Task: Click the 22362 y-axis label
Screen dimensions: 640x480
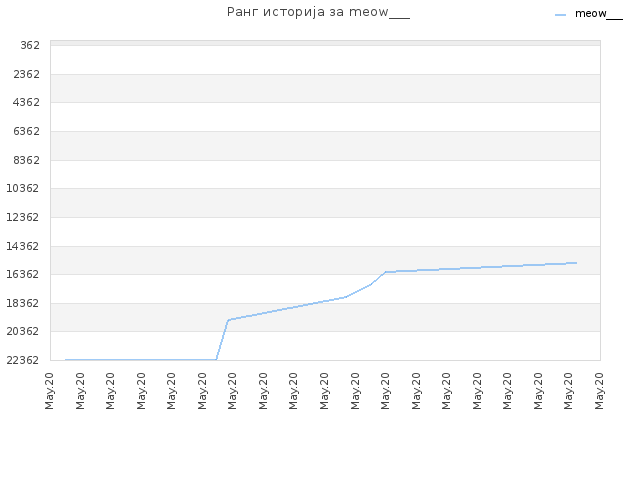Action: click(x=23, y=360)
